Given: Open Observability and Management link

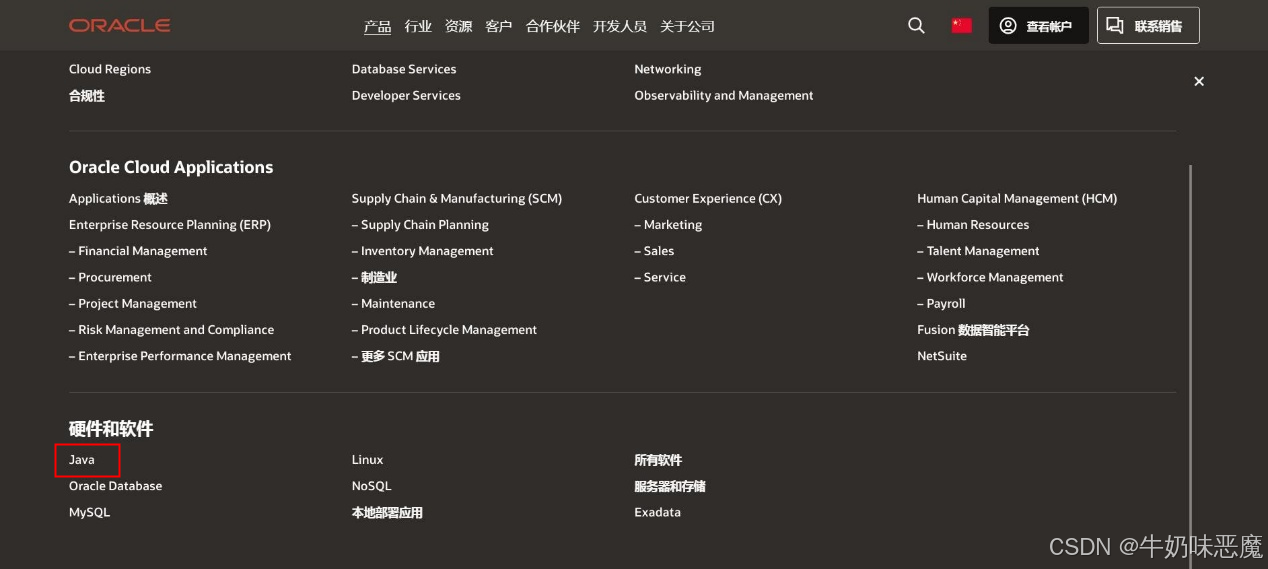Looking at the screenshot, I should coord(724,96).
